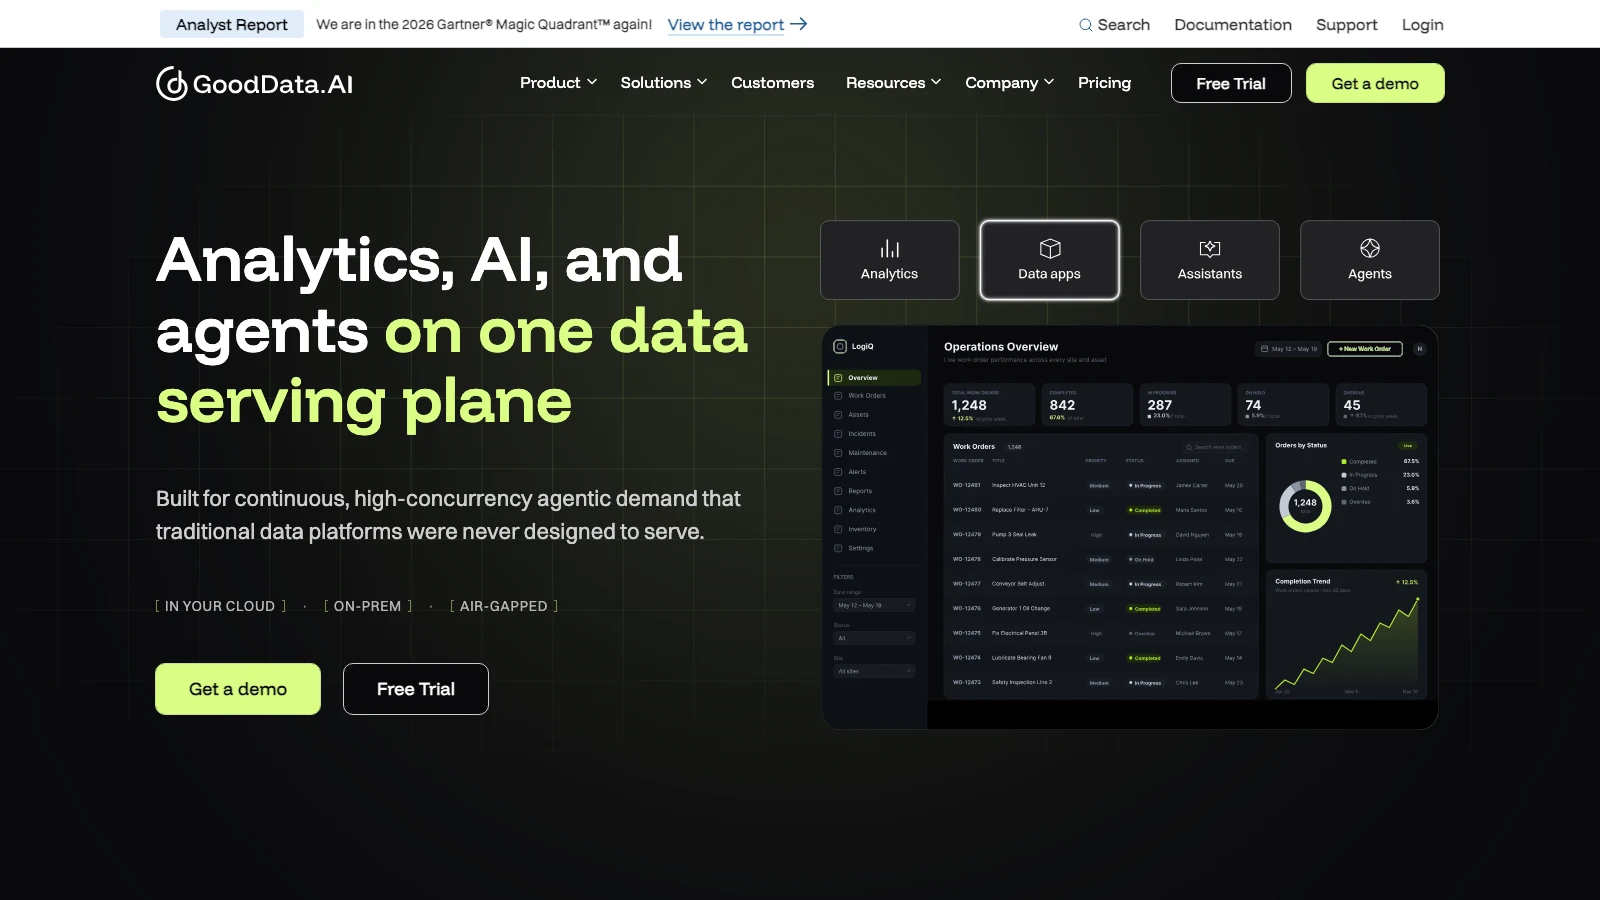Screen dimensions: 1600x900
Task: Select work order WO-12474 Lubricate Bearing Fan 9
Action: click(x=1100, y=658)
